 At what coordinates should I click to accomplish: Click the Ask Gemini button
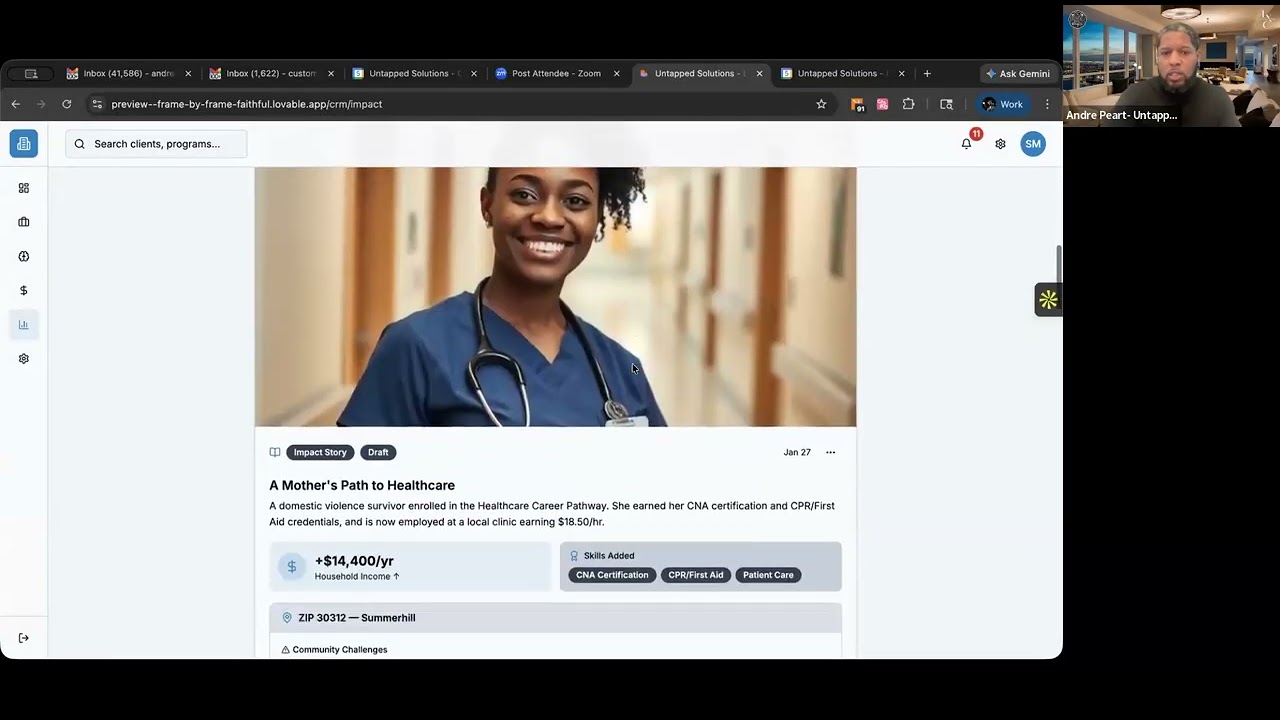click(1017, 73)
